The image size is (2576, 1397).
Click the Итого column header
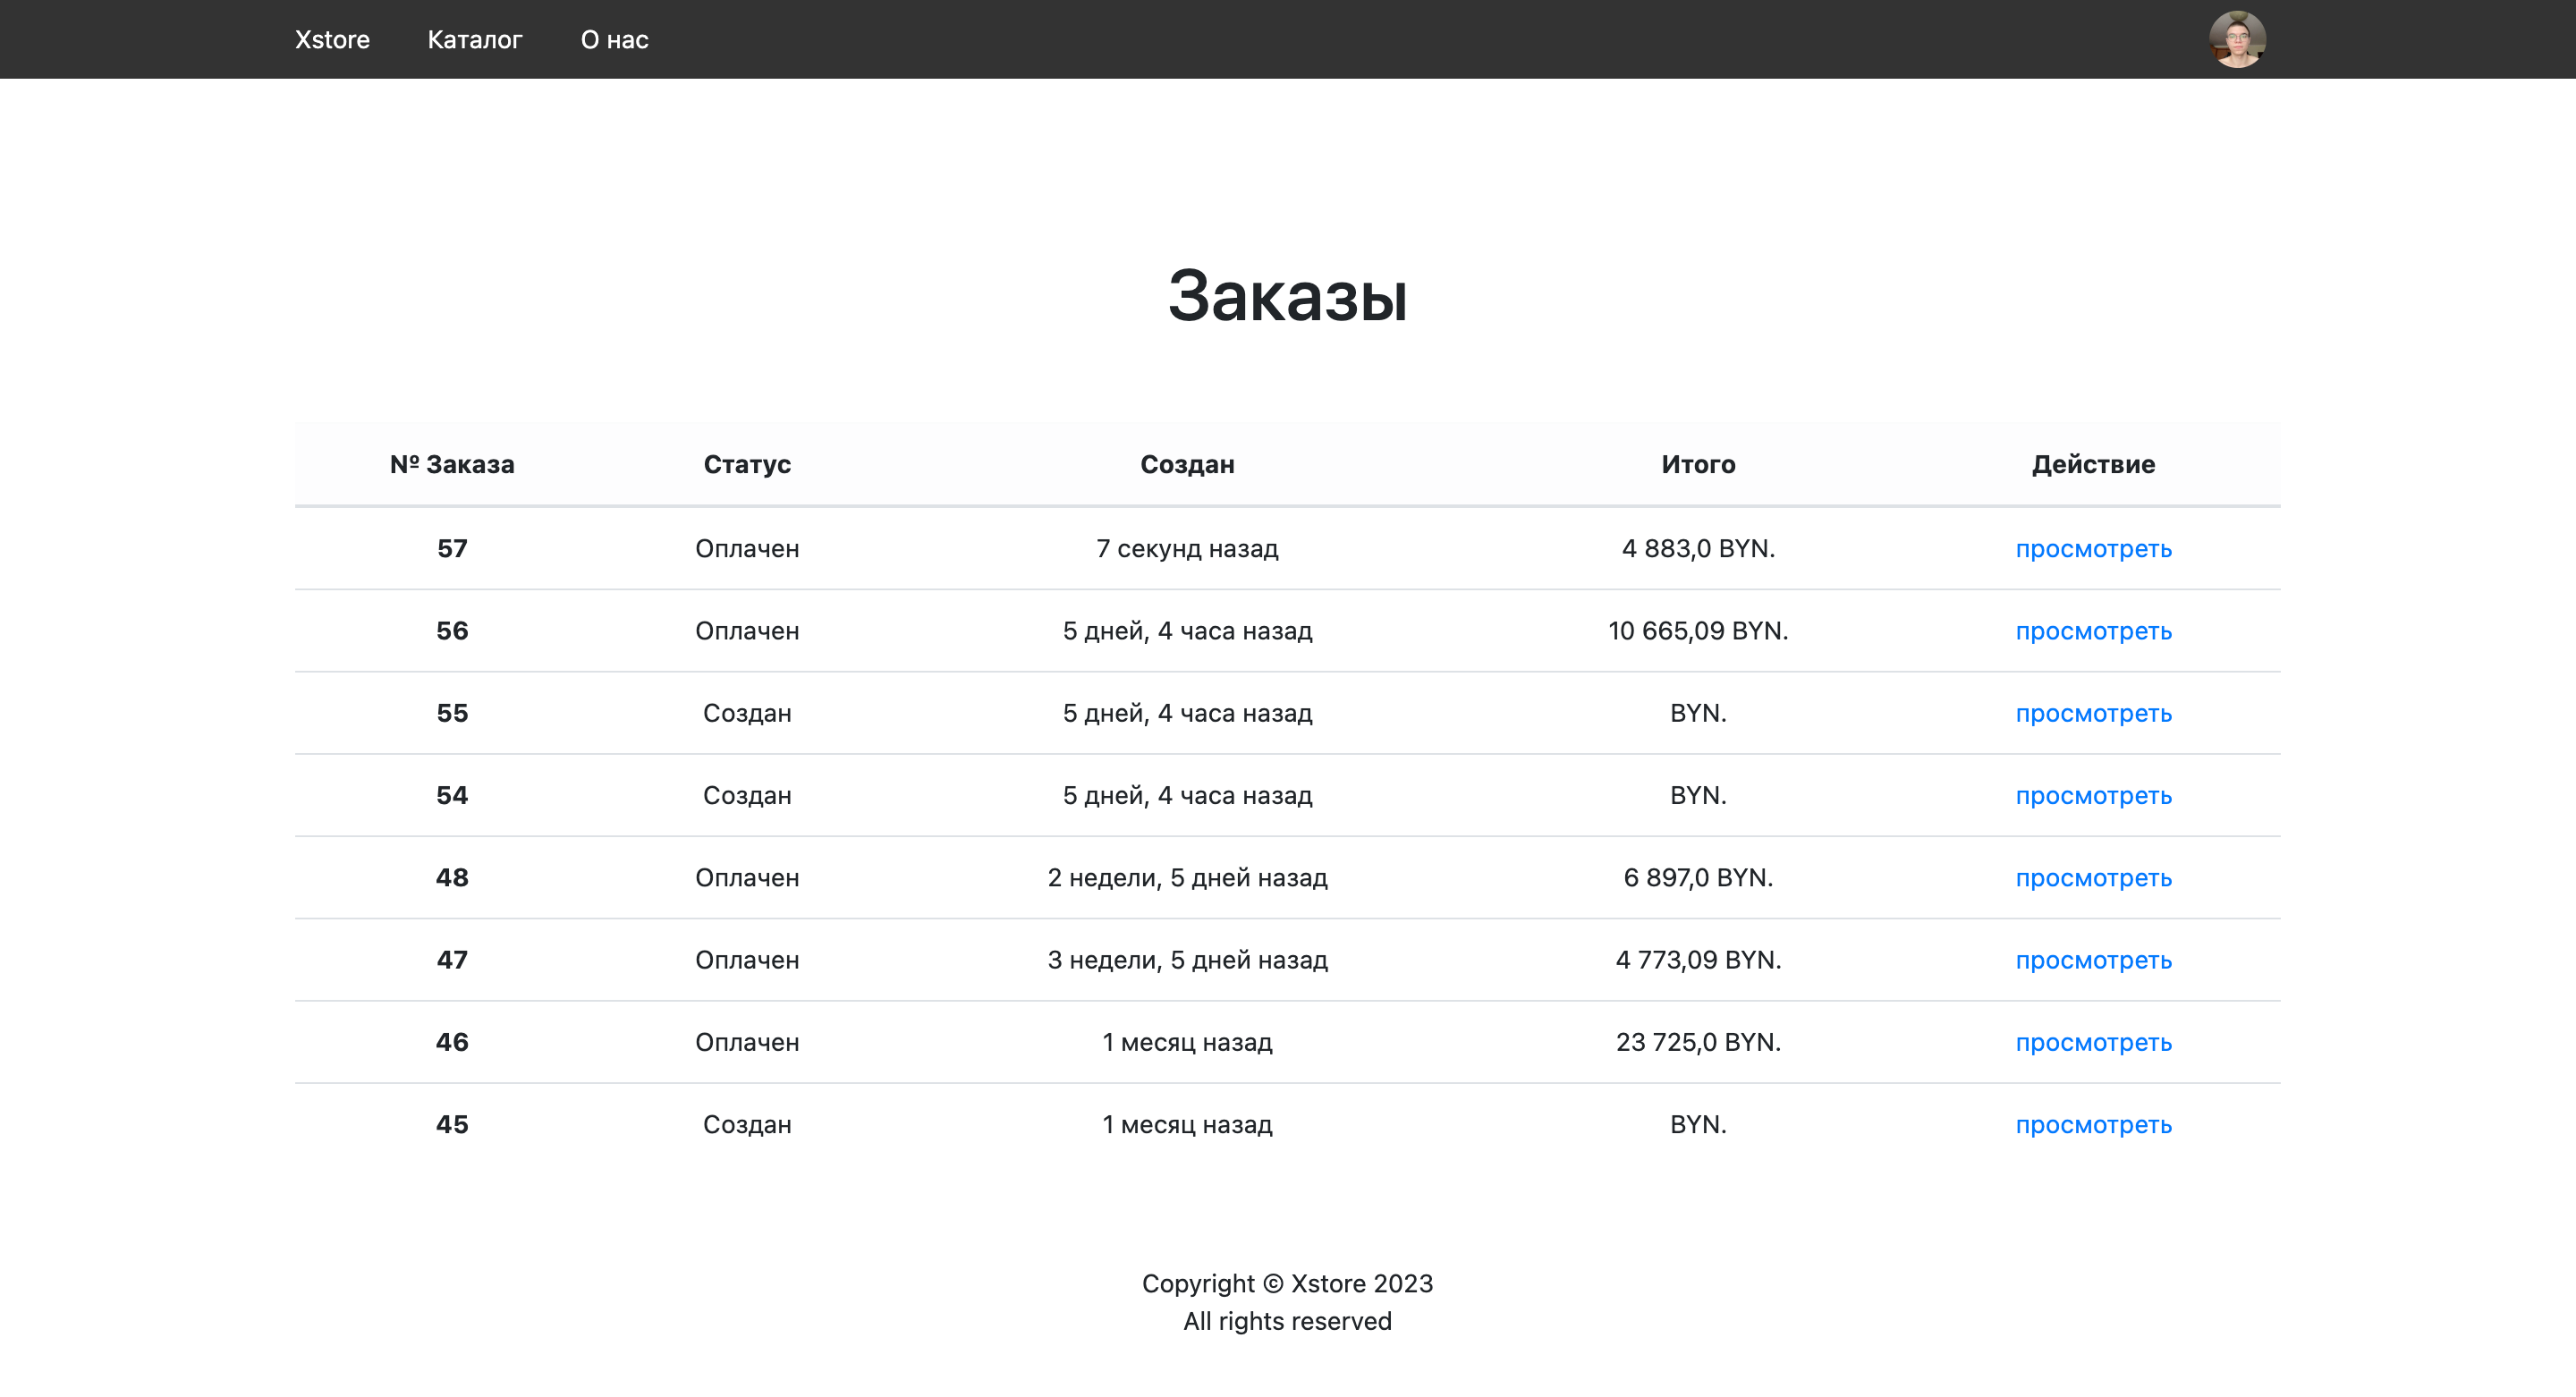1698,464
